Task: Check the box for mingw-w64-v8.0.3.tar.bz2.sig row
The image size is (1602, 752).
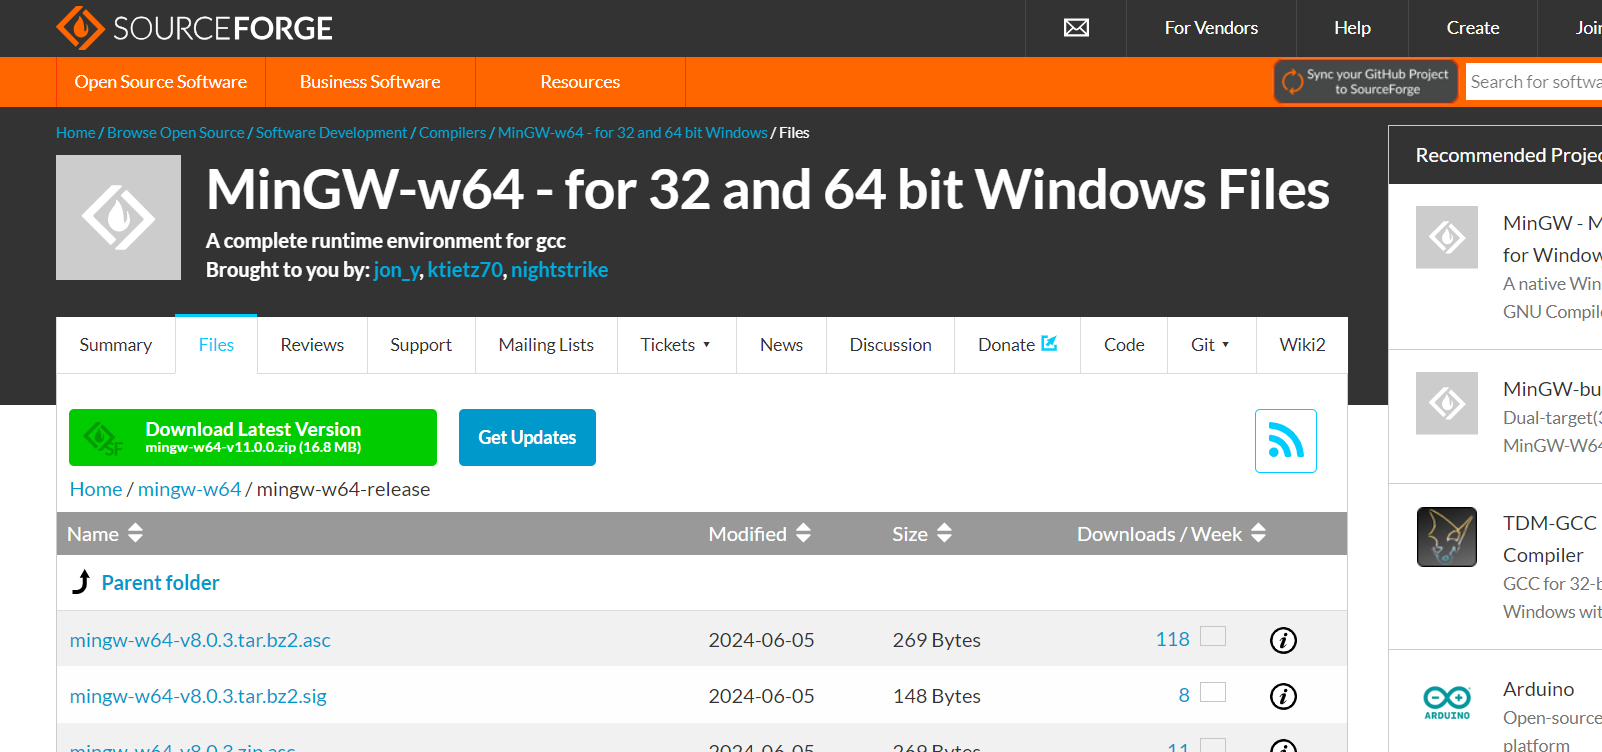Action: coord(1213,692)
